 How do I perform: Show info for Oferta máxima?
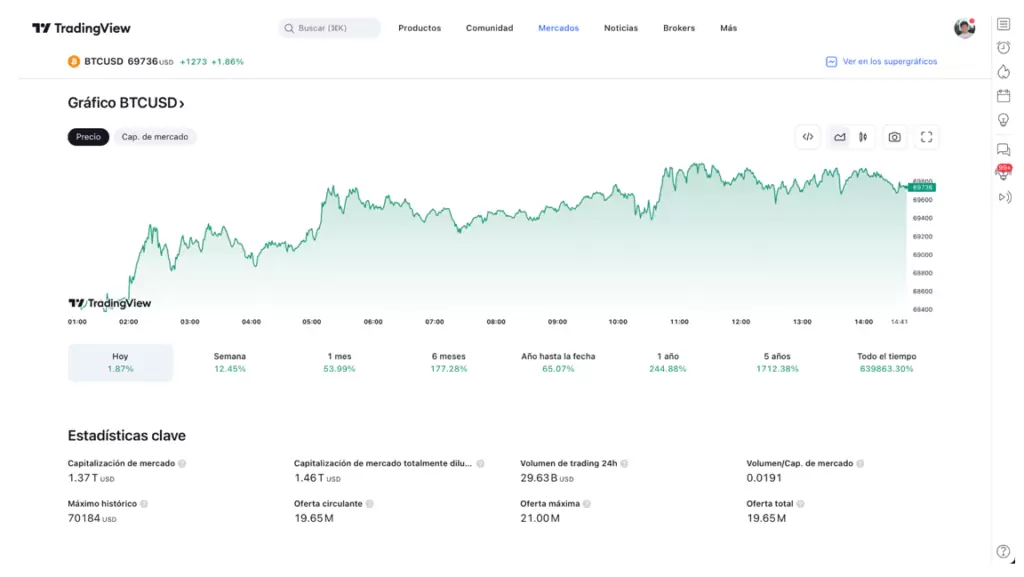coord(586,504)
